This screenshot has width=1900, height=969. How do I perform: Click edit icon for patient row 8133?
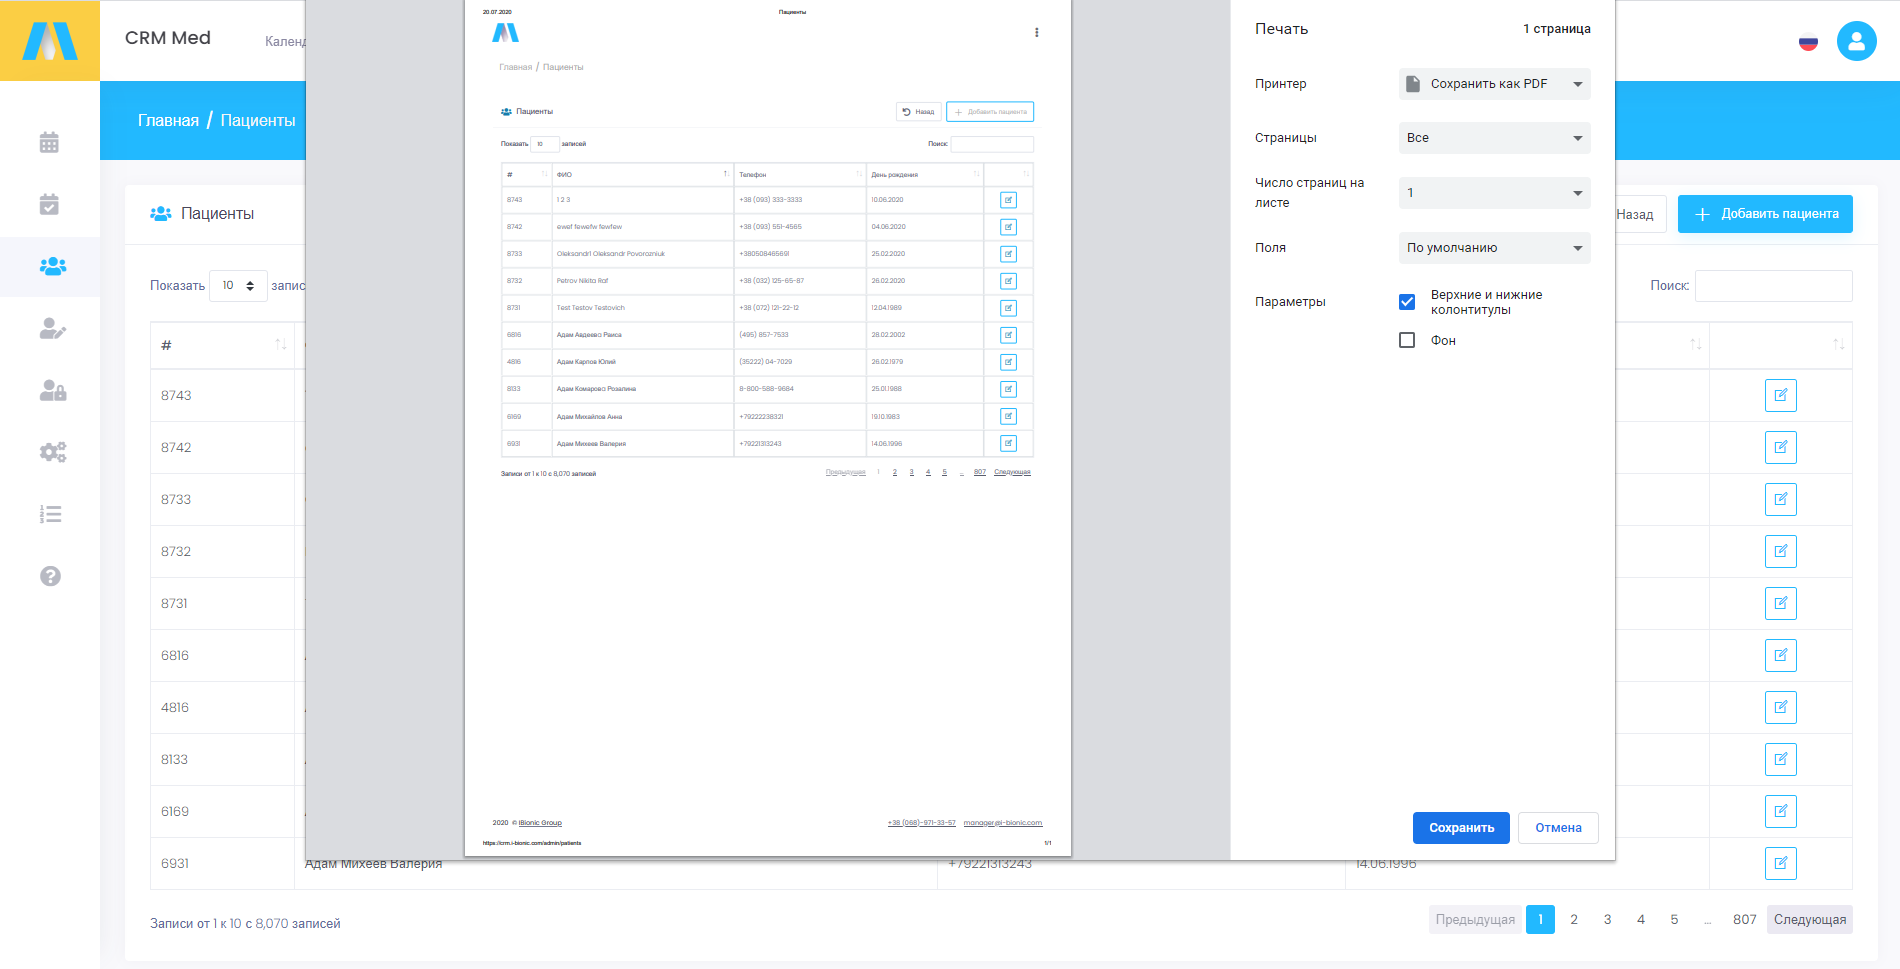[x=1781, y=759]
